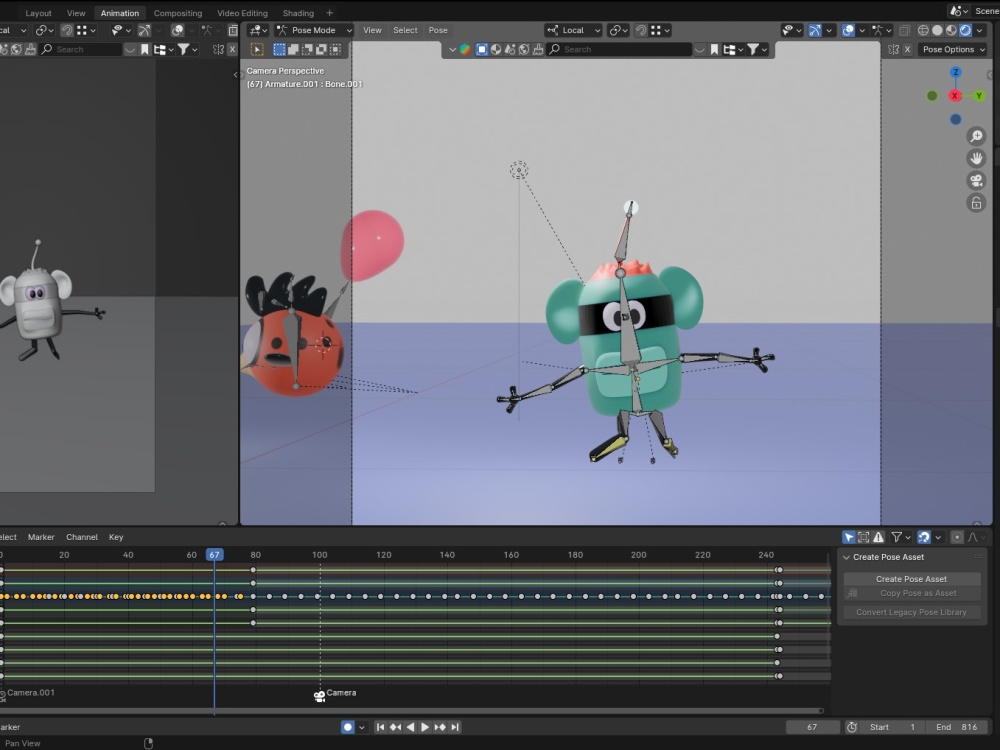Zoom the viewport with the magnifier gizmo

point(976,136)
